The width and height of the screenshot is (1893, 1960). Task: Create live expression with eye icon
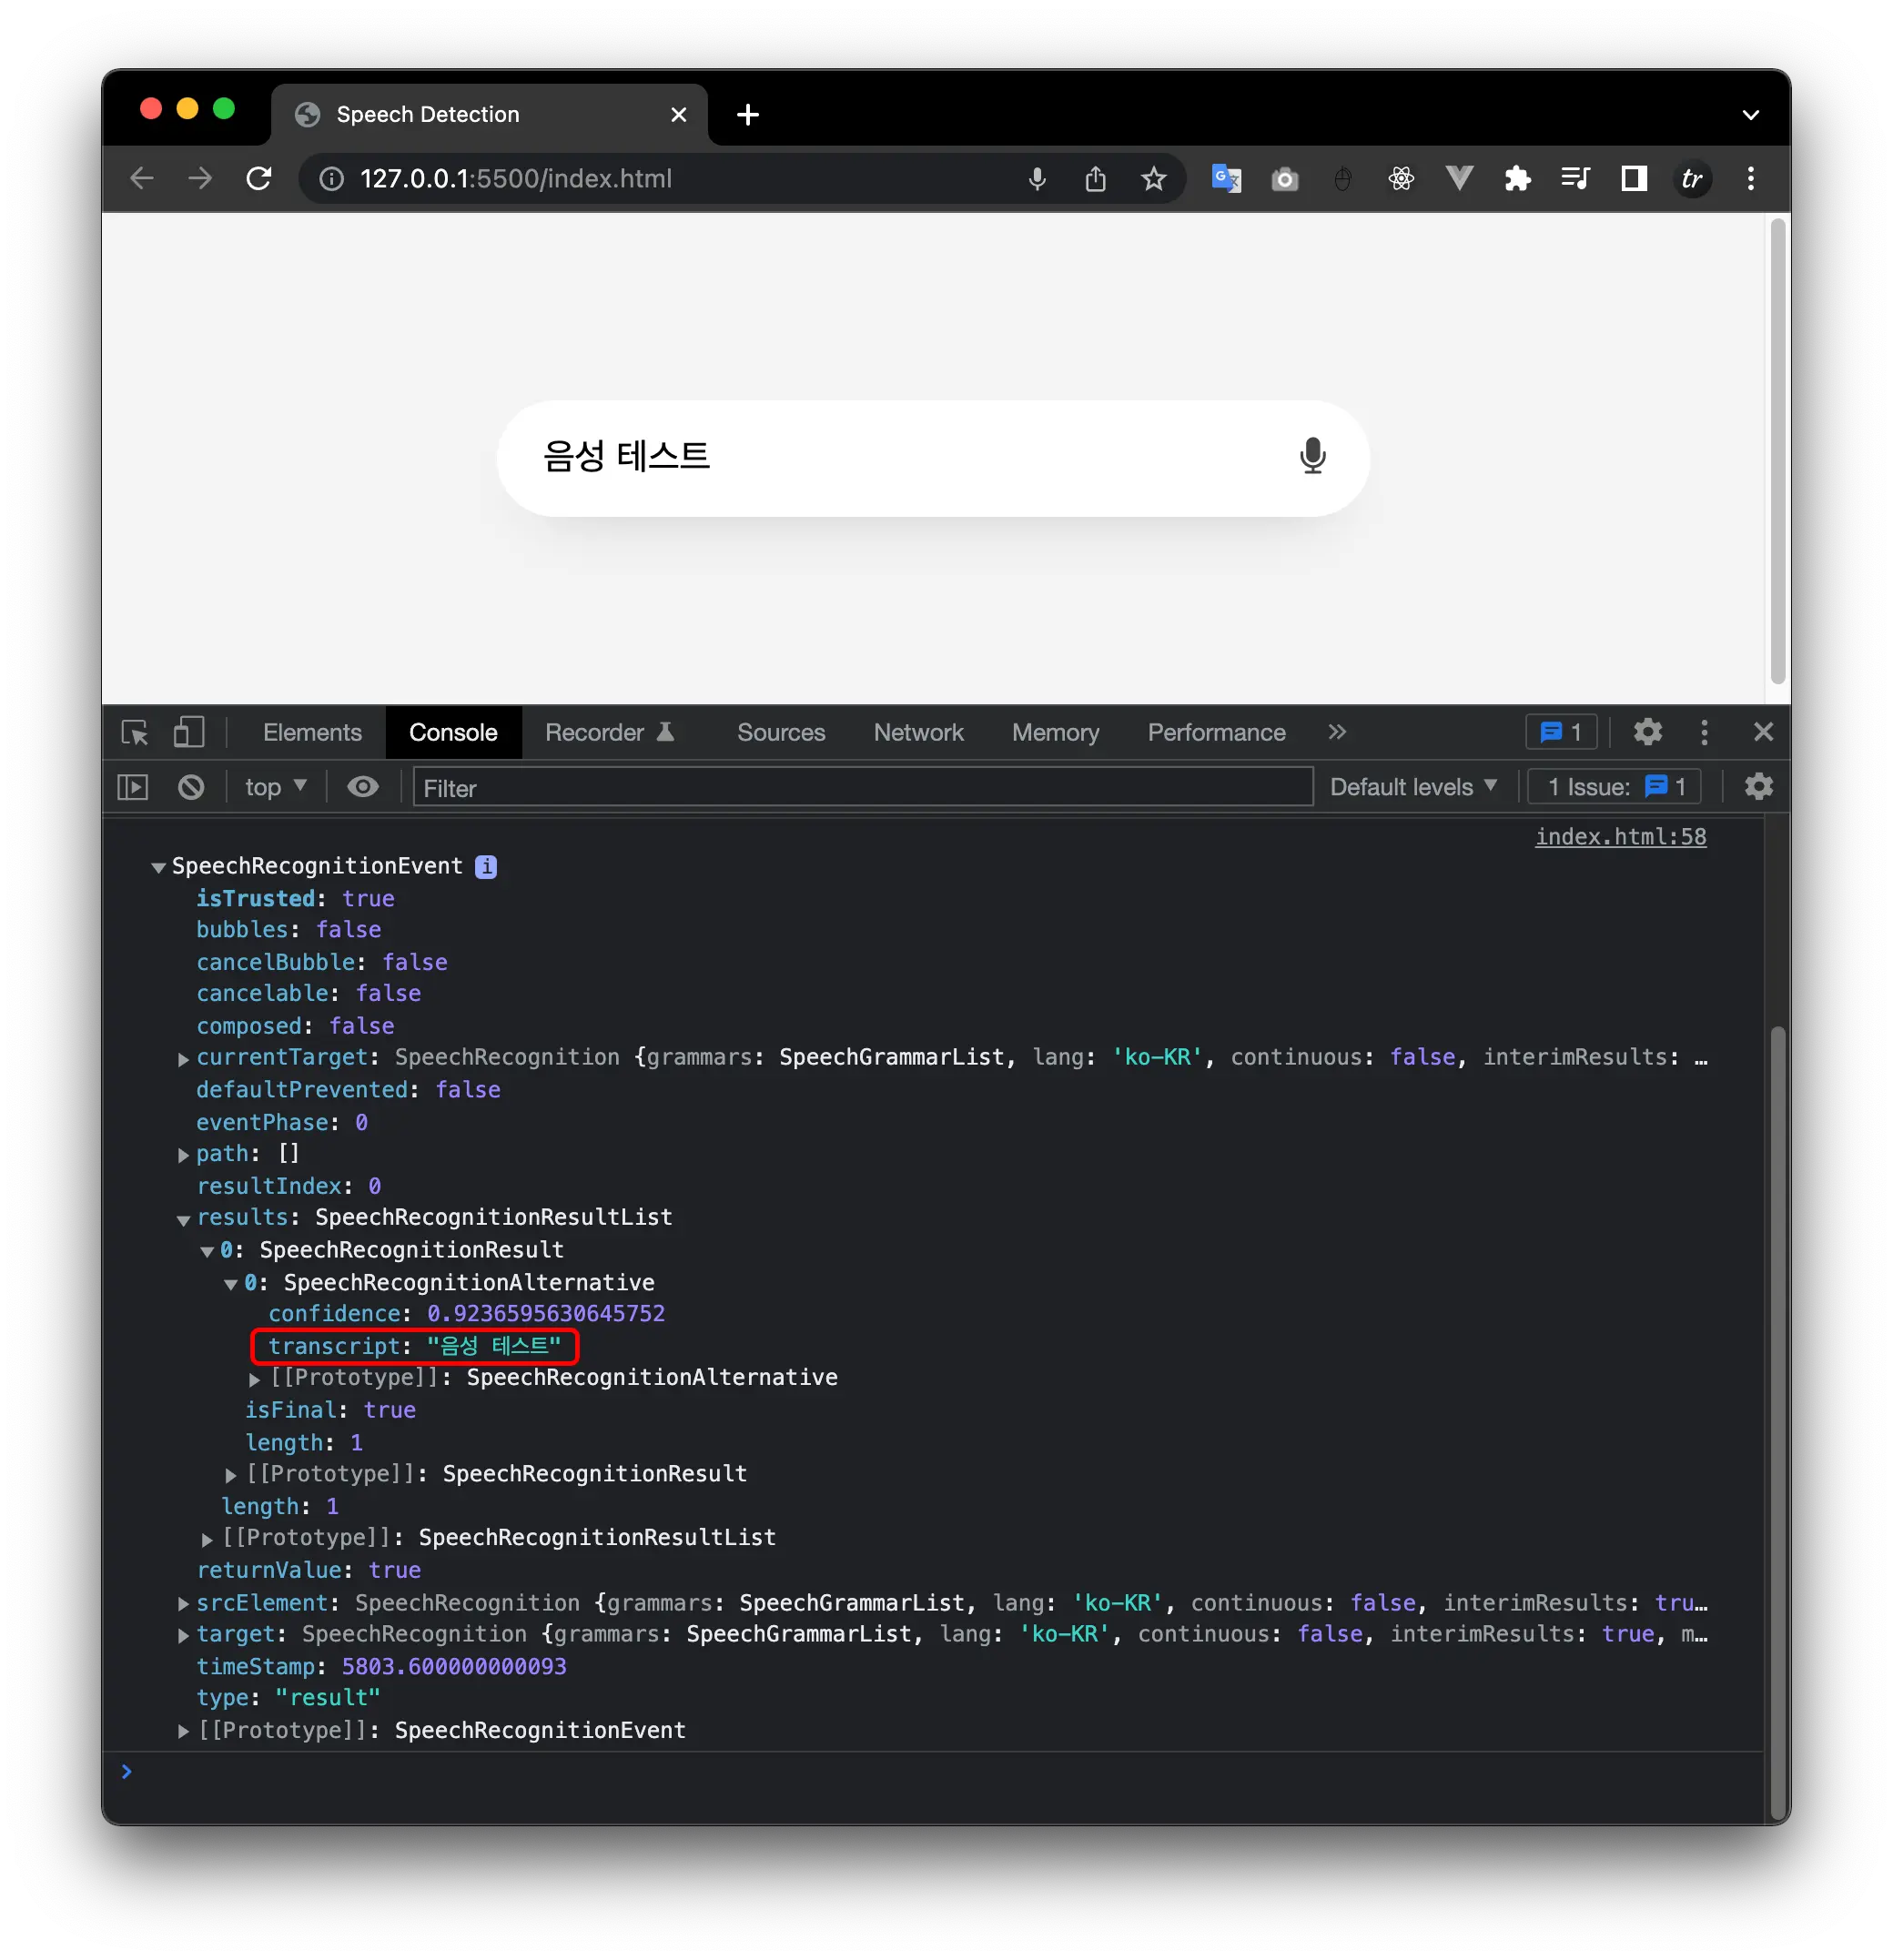coord(363,788)
